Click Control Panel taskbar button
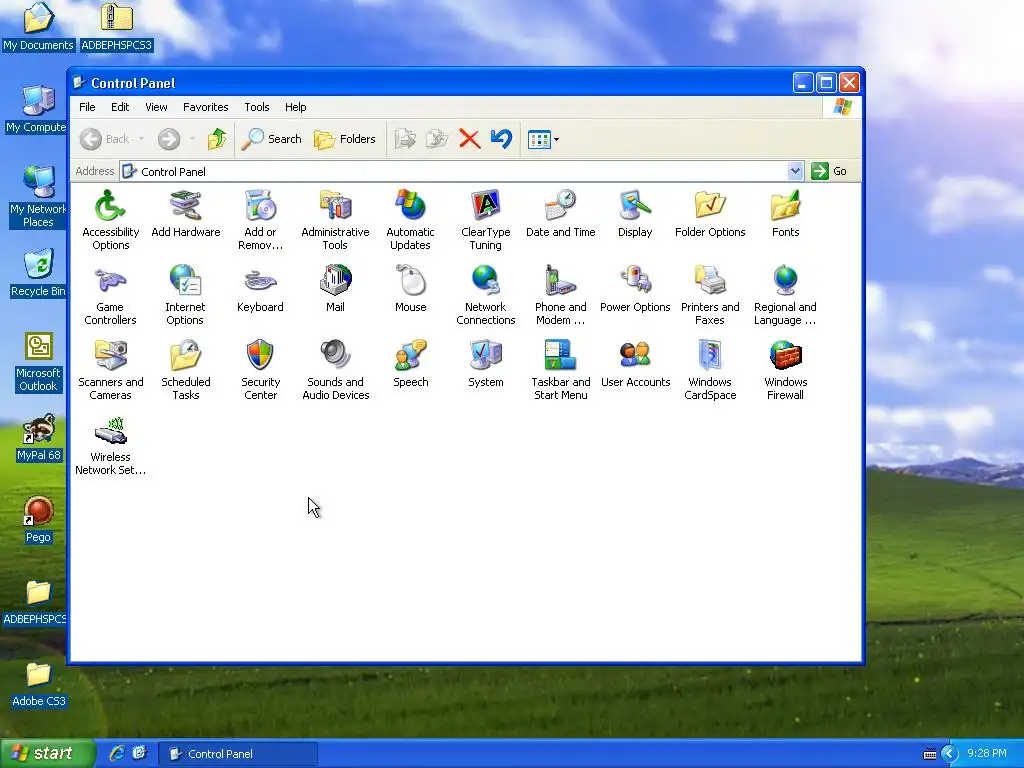The image size is (1024, 768). click(x=238, y=754)
